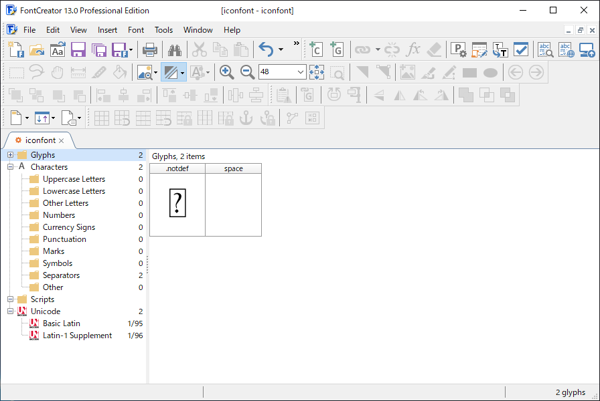Open the Insert menu

[x=107, y=30]
